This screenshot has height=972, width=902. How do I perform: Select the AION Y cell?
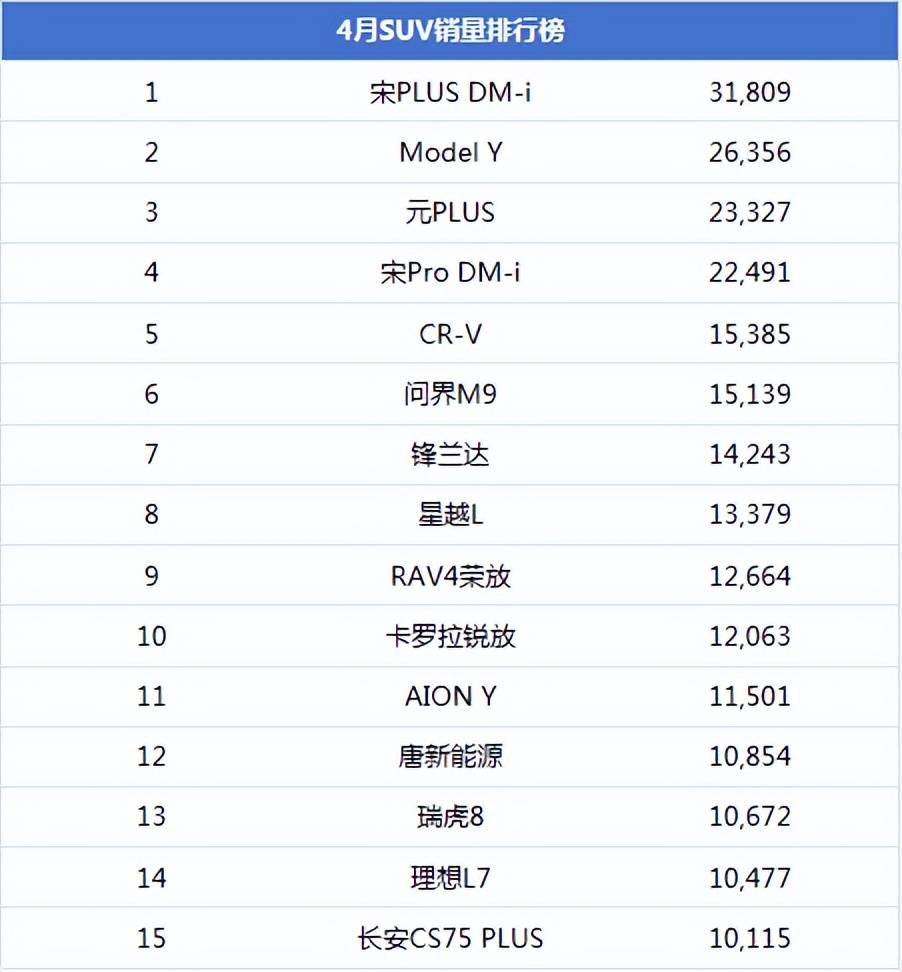click(x=450, y=696)
